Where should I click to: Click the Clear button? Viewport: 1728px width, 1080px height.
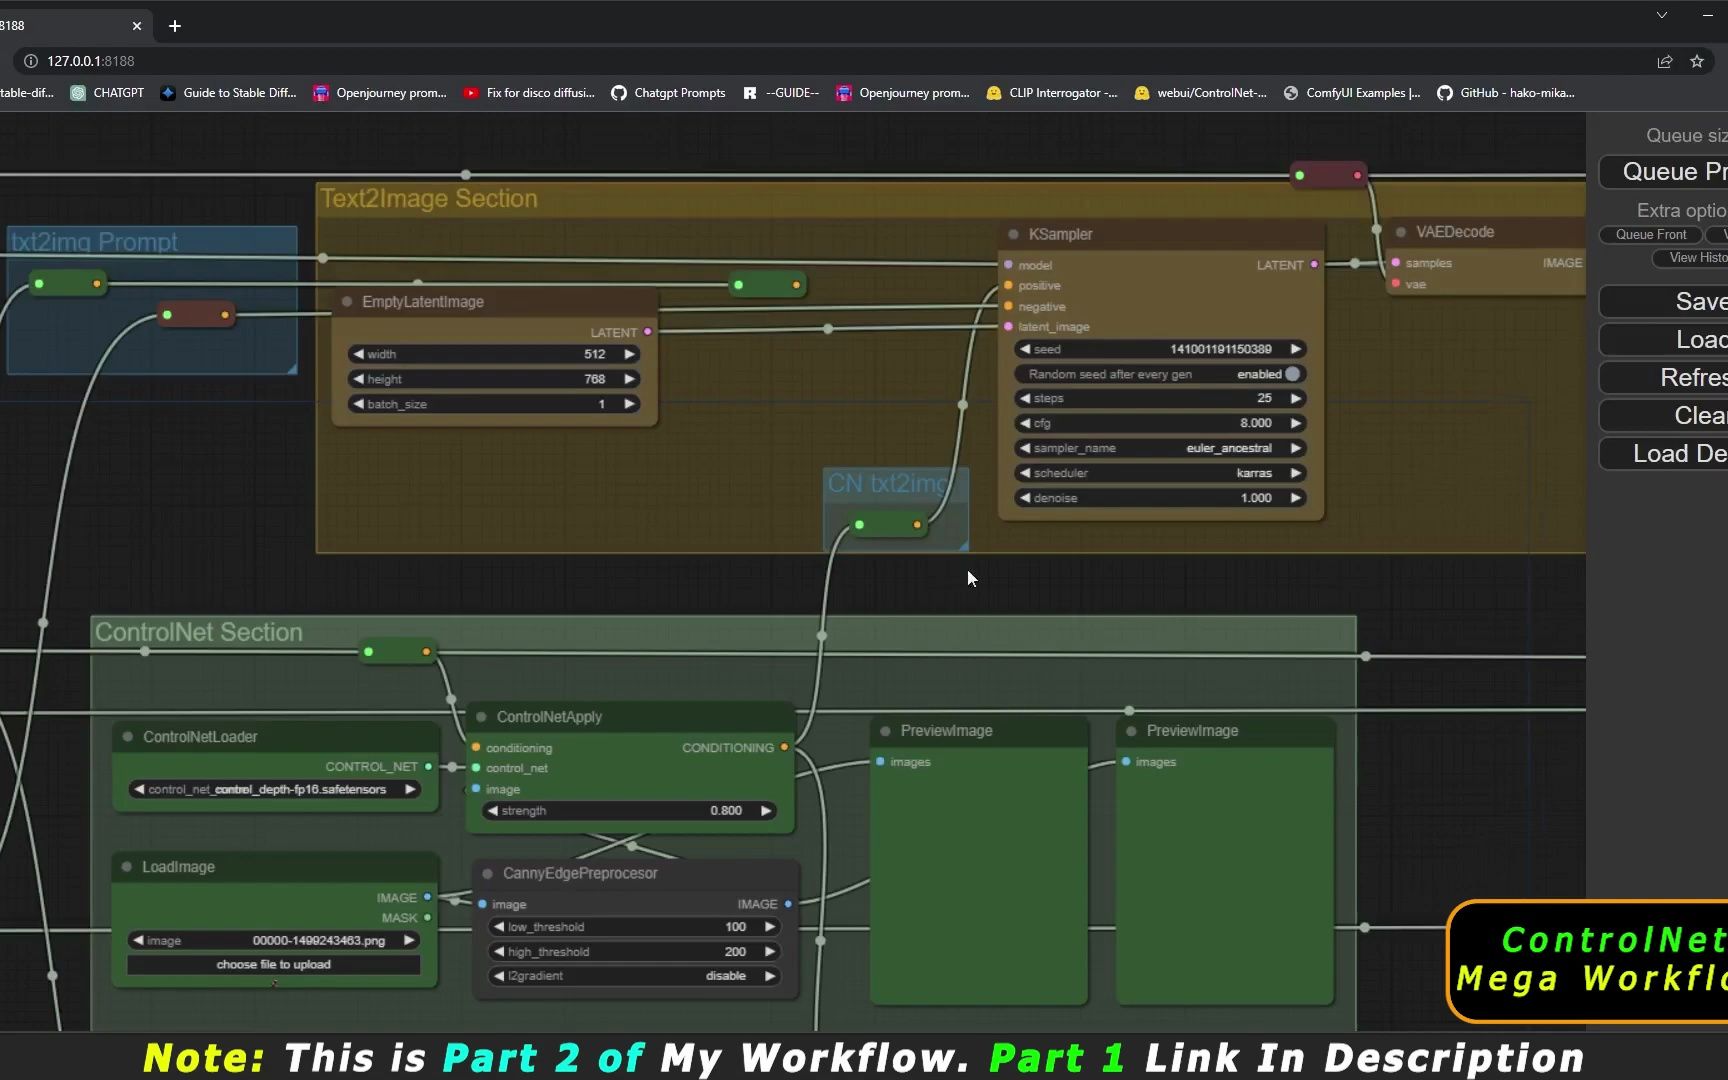tap(1664, 416)
